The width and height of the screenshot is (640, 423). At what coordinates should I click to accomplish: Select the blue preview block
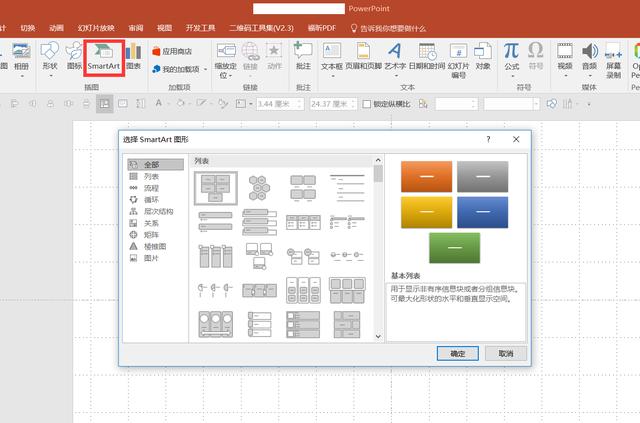(482, 212)
